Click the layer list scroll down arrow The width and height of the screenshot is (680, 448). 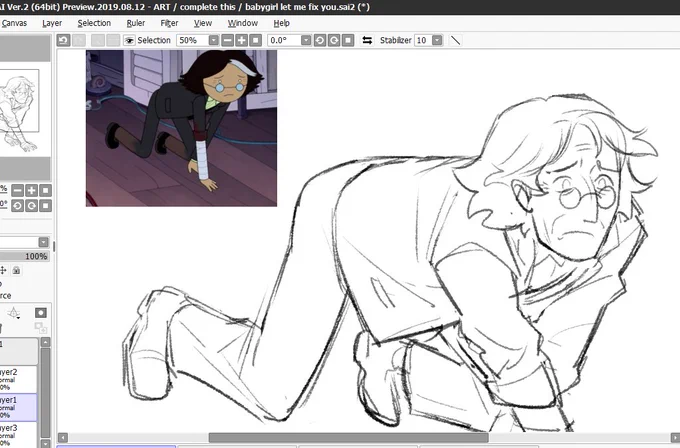[x=46, y=443]
